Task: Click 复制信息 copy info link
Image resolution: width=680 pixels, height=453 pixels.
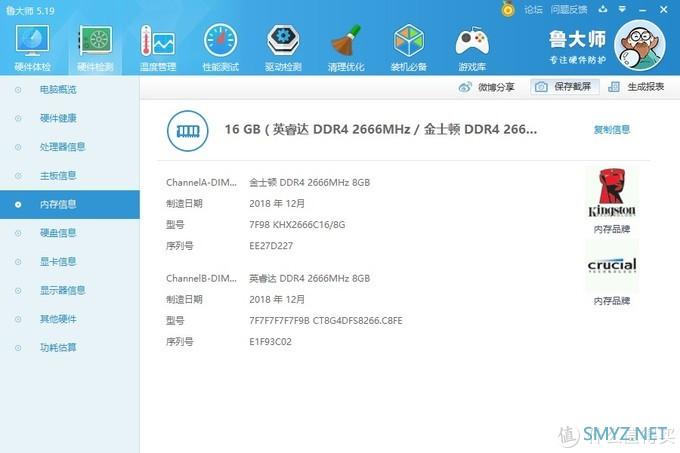Action: pyautogui.click(x=611, y=130)
